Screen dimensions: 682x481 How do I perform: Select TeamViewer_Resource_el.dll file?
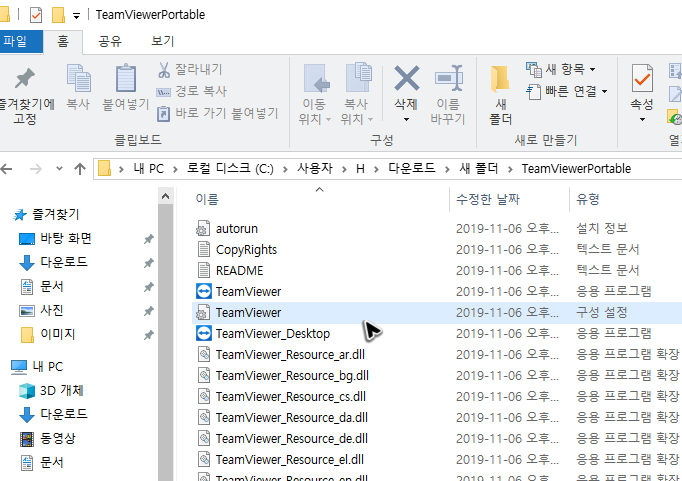pyautogui.click(x=290, y=459)
